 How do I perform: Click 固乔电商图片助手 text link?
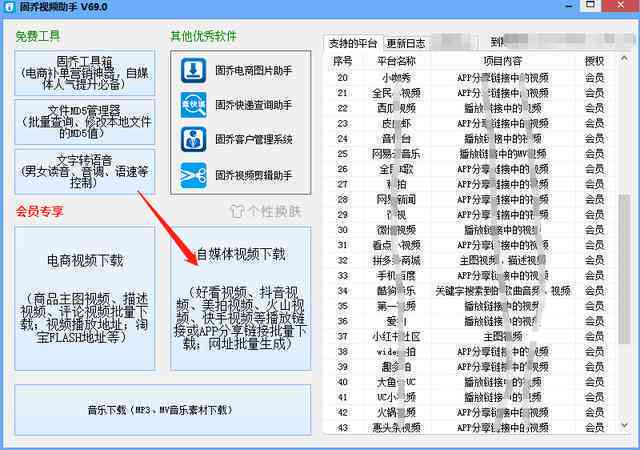point(254,71)
